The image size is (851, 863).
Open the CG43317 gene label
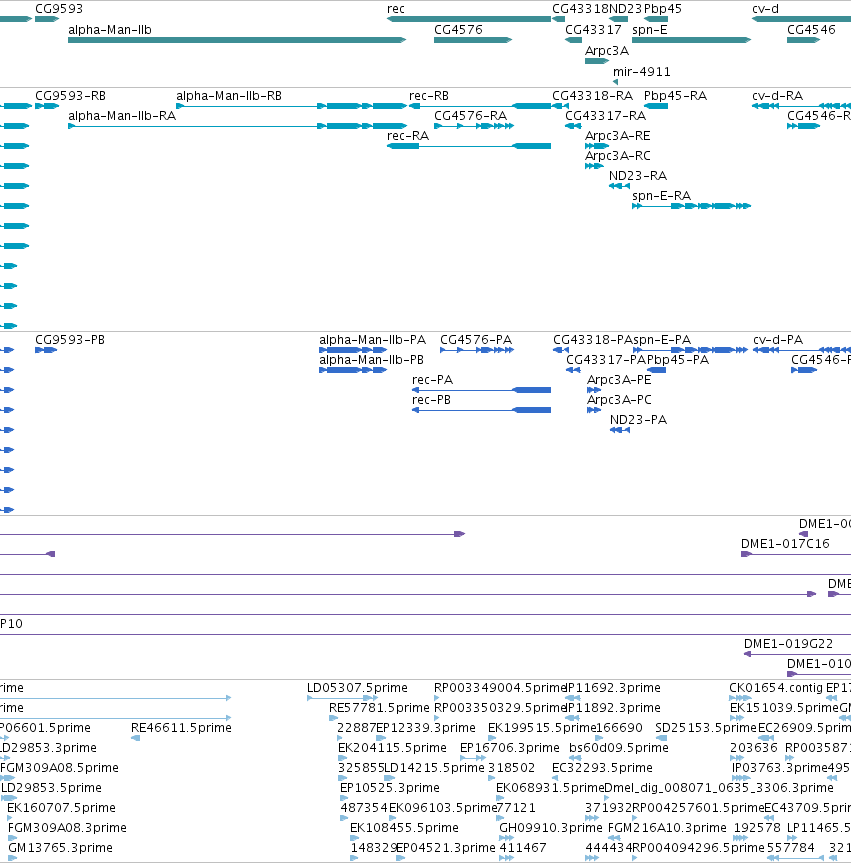(x=593, y=30)
